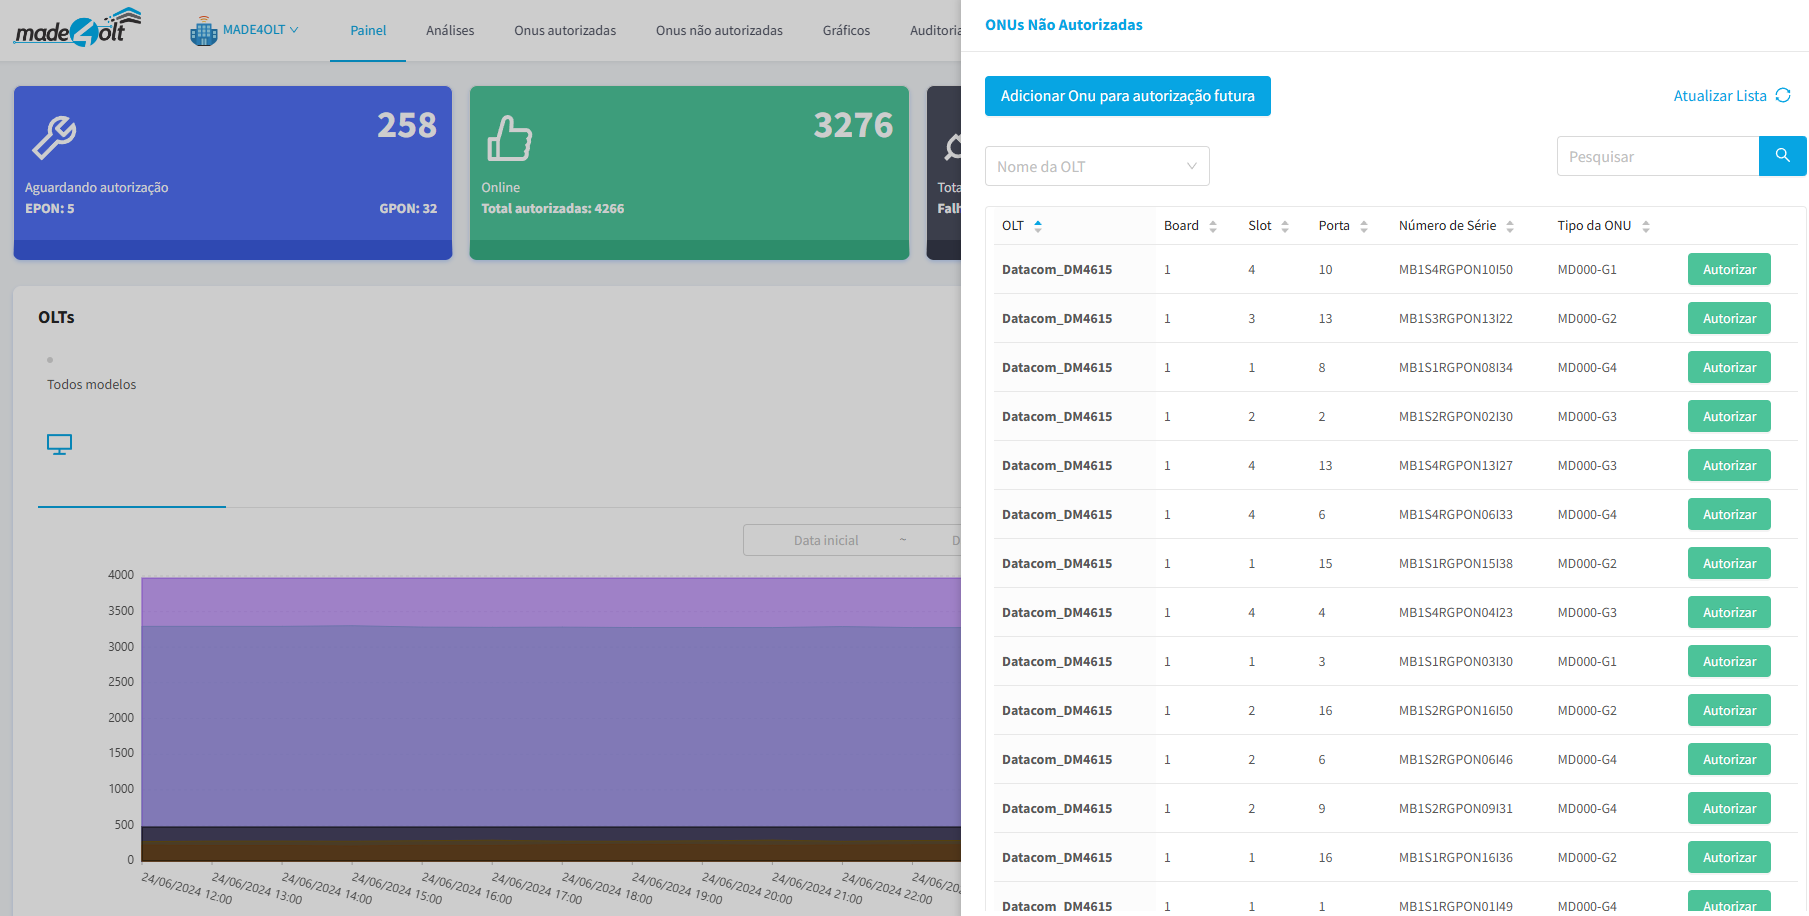The image size is (1809, 916).
Task: Authorize ONU MB1S1RGPON15I38
Action: coord(1729,563)
